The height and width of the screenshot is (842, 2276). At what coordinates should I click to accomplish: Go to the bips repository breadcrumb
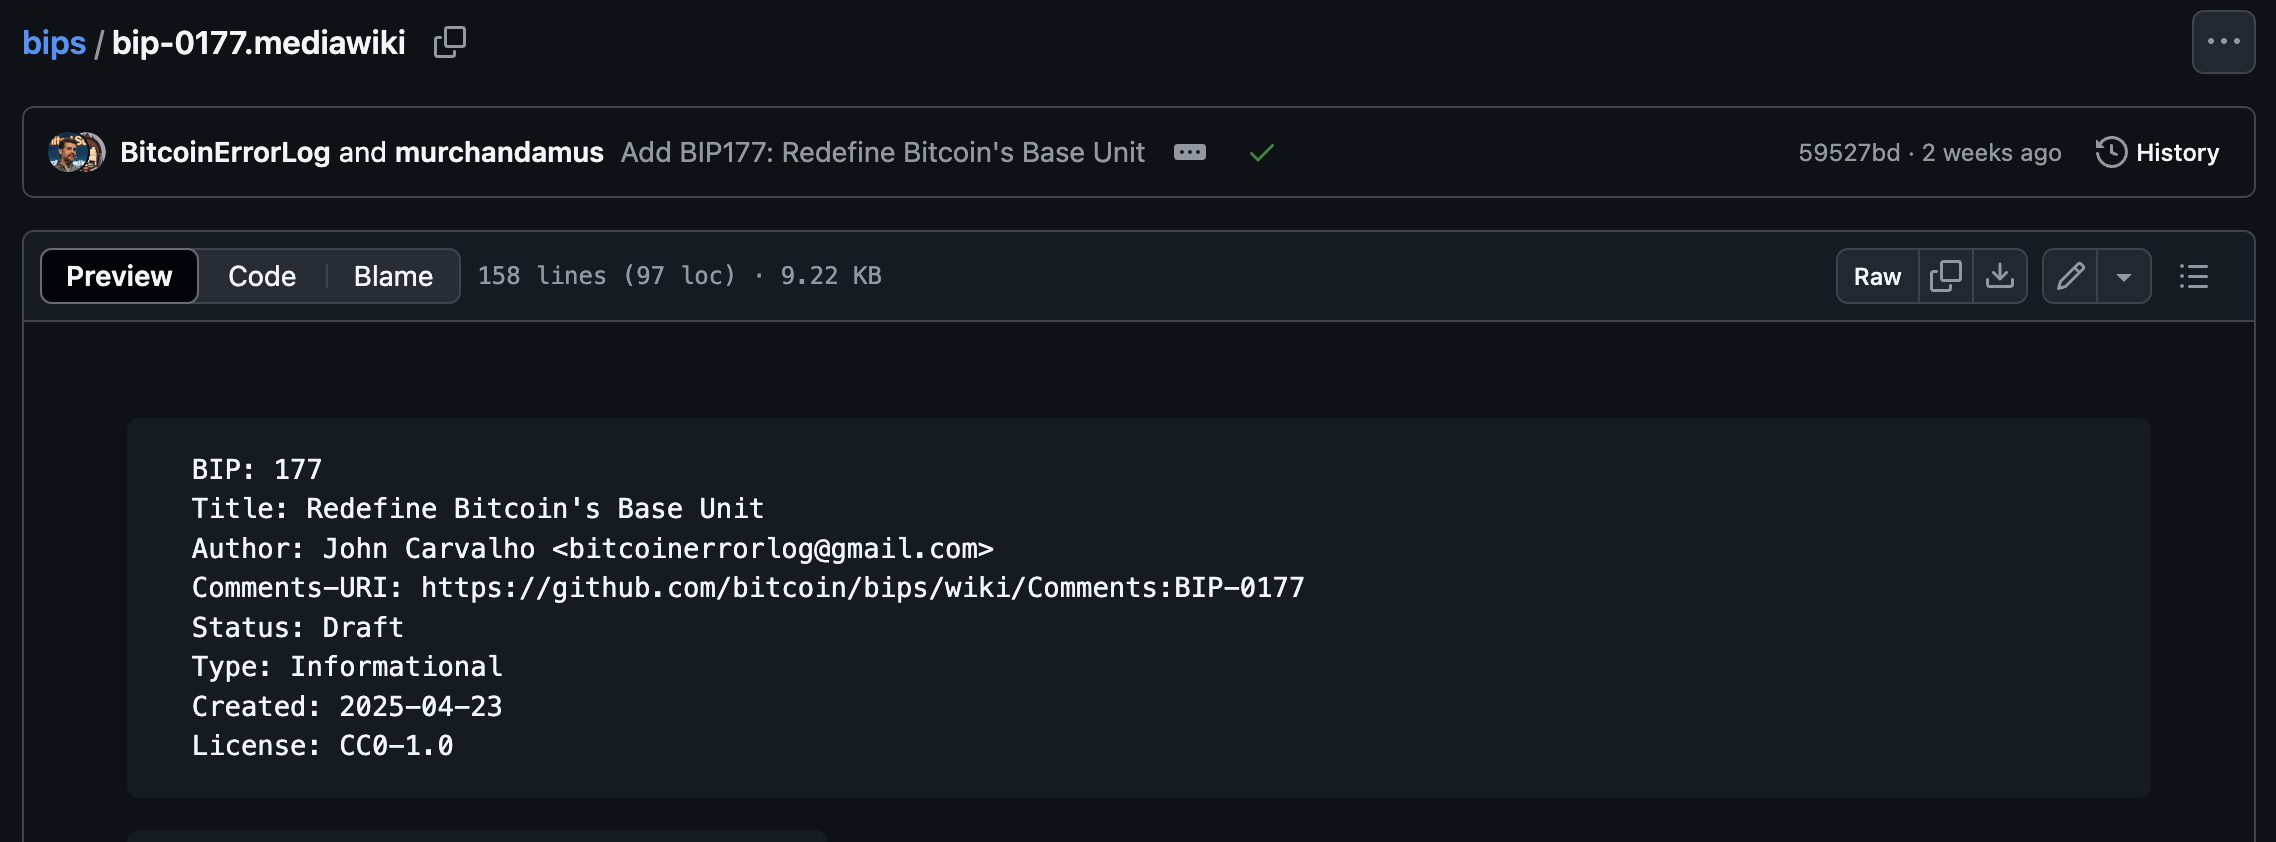click(x=54, y=43)
